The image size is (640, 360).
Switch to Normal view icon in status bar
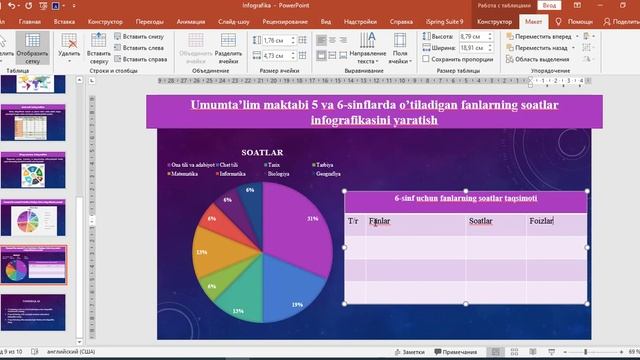coord(496,352)
